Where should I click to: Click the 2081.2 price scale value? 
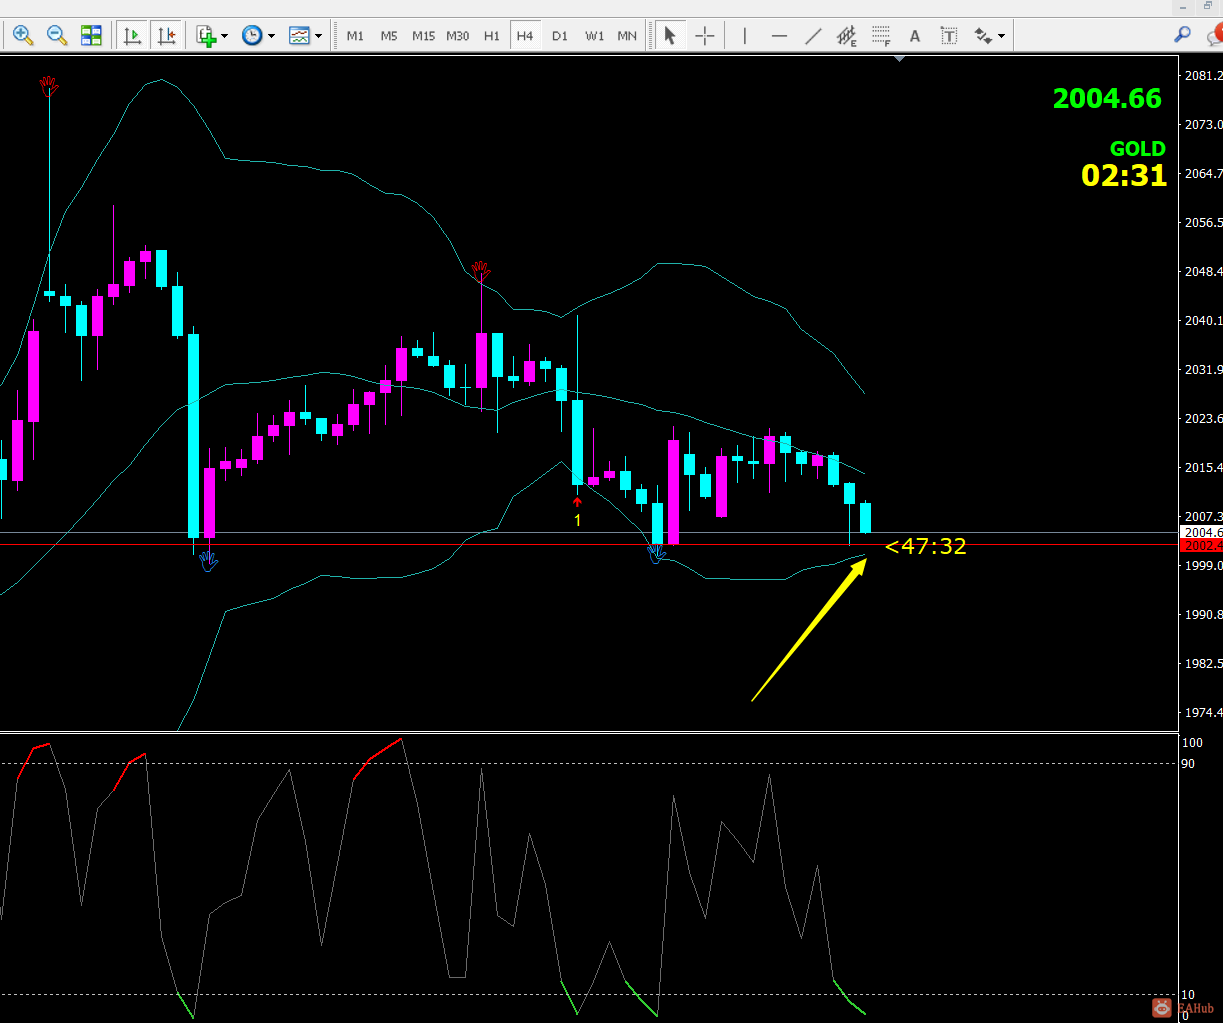coord(1204,76)
